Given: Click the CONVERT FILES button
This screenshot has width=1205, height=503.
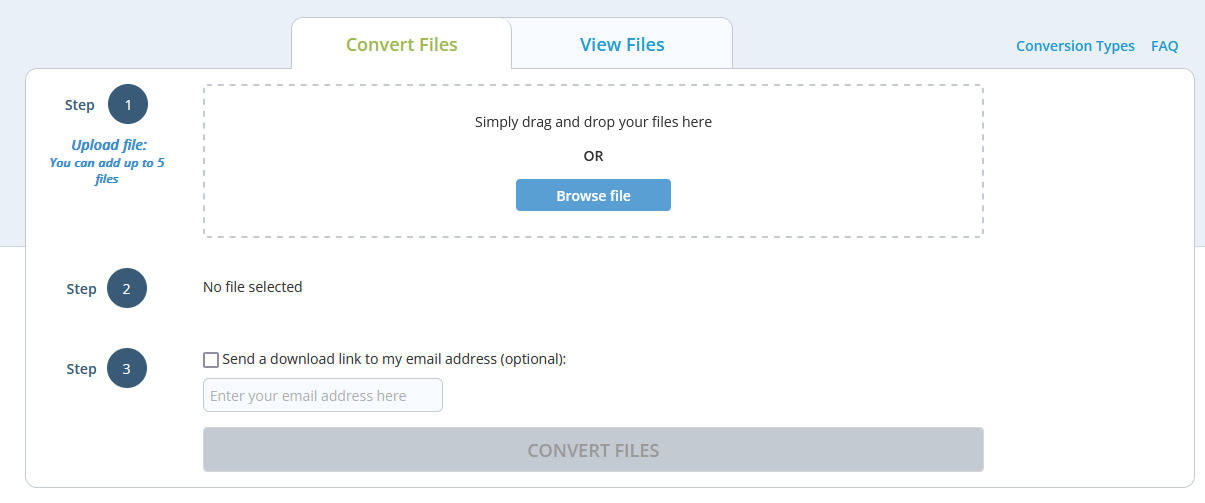Looking at the screenshot, I should 593,450.
